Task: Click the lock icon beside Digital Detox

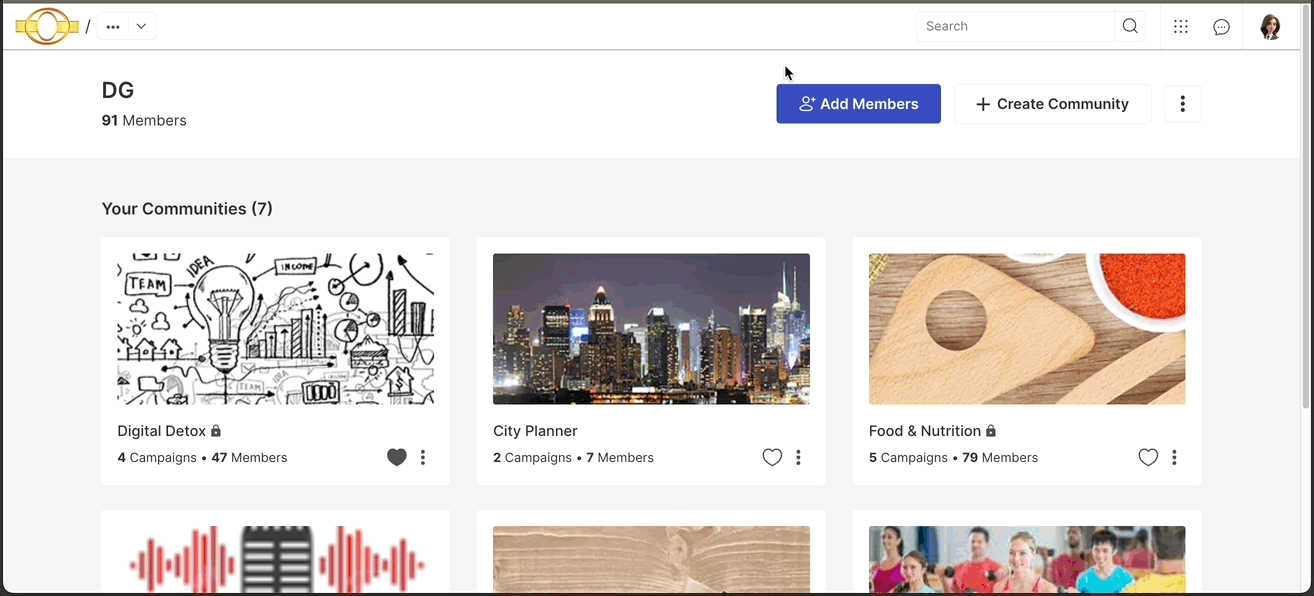Action: click(x=216, y=431)
